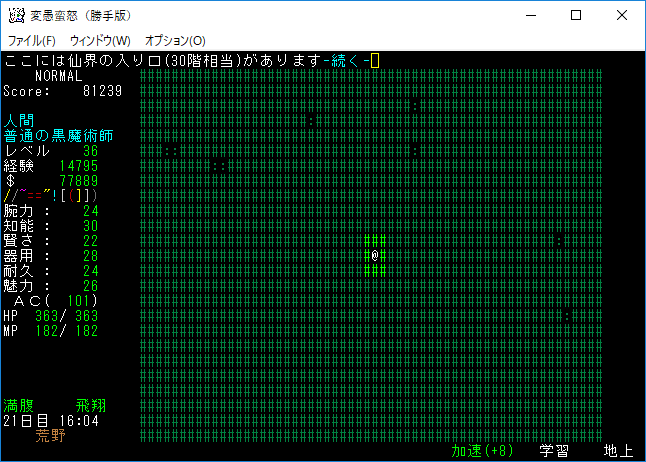Click the 地上 depth indicator

click(618, 451)
